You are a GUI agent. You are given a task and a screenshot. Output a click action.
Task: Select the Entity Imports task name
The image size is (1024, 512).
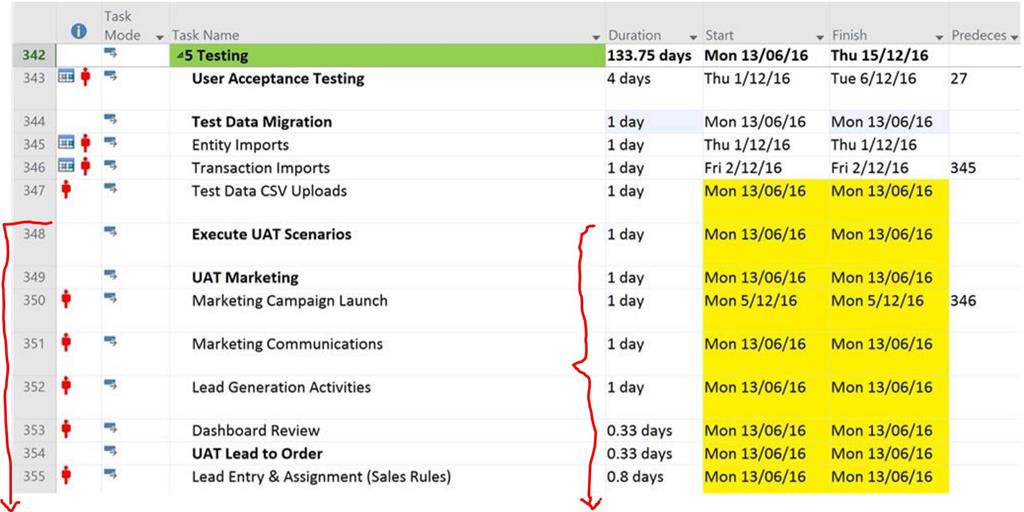pyautogui.click(x=240, y=145)
